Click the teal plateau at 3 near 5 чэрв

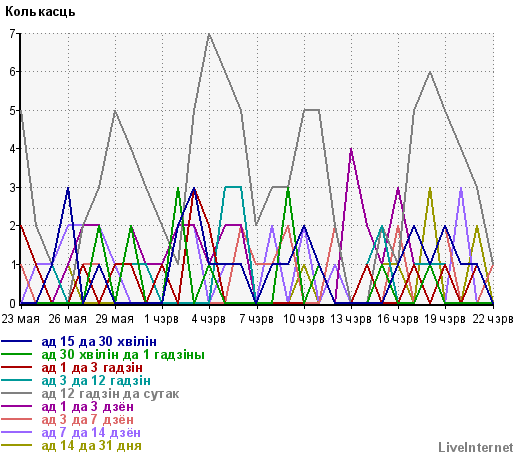233,187
